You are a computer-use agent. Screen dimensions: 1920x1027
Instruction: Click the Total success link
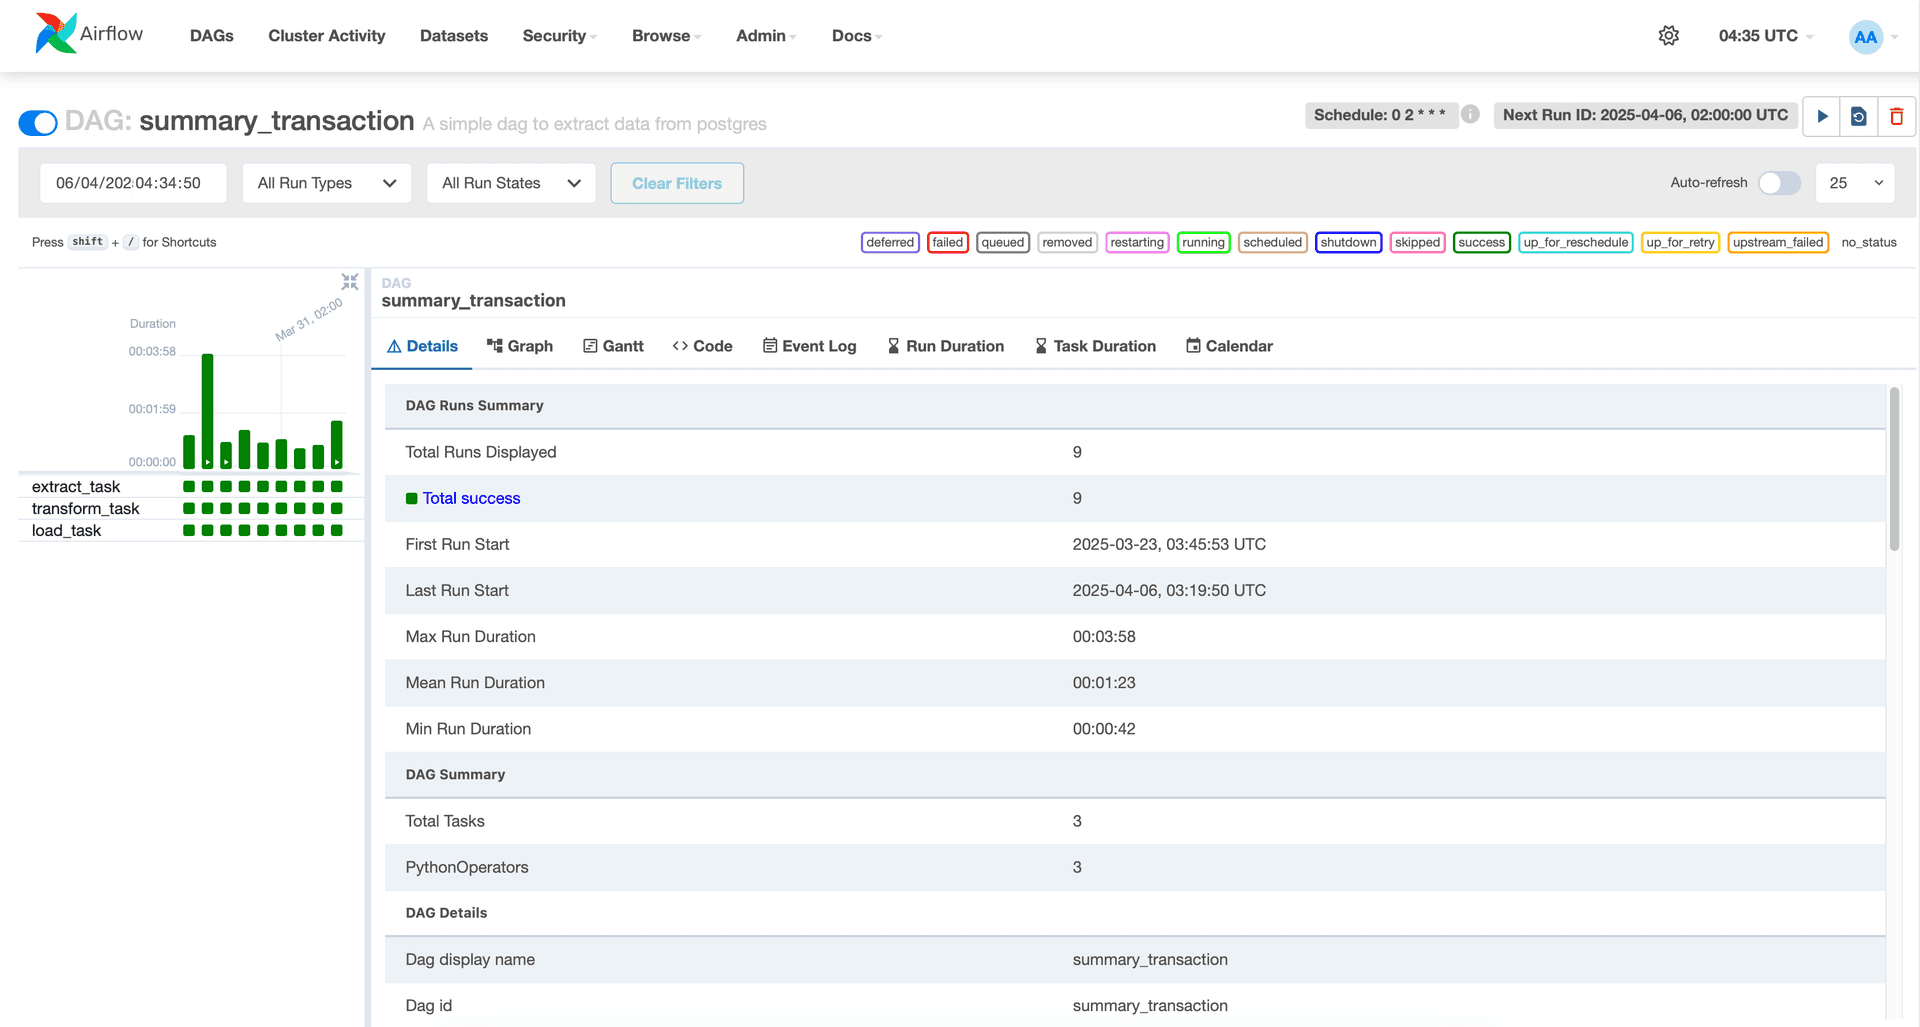471,498
